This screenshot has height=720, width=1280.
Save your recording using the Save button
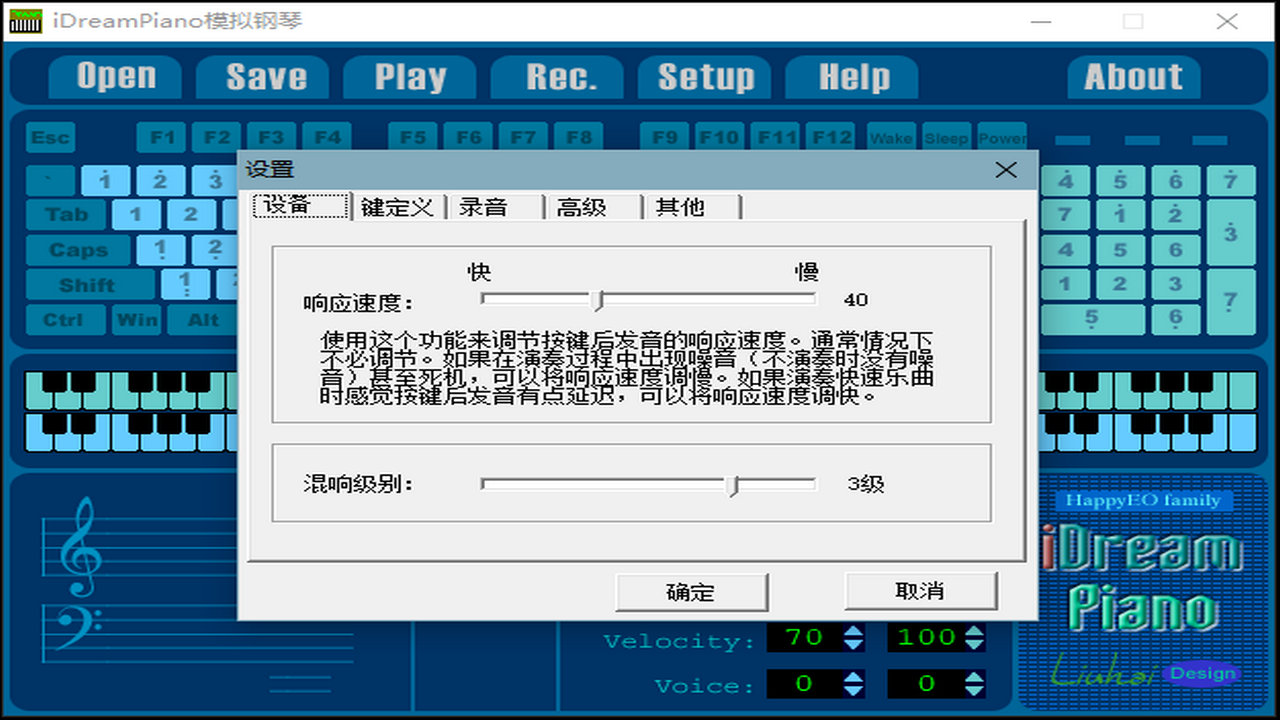pos(261,76)
